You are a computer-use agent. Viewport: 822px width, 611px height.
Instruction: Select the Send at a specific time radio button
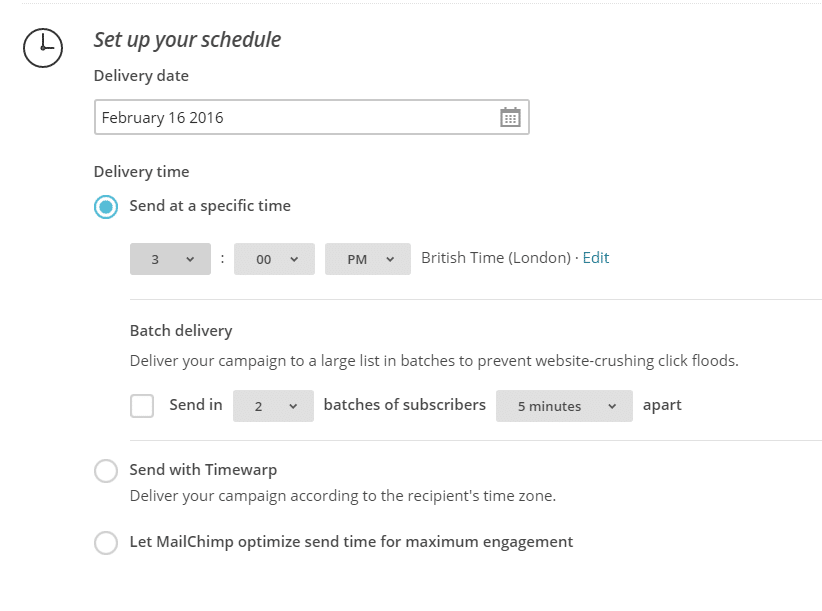click(106, 206)
